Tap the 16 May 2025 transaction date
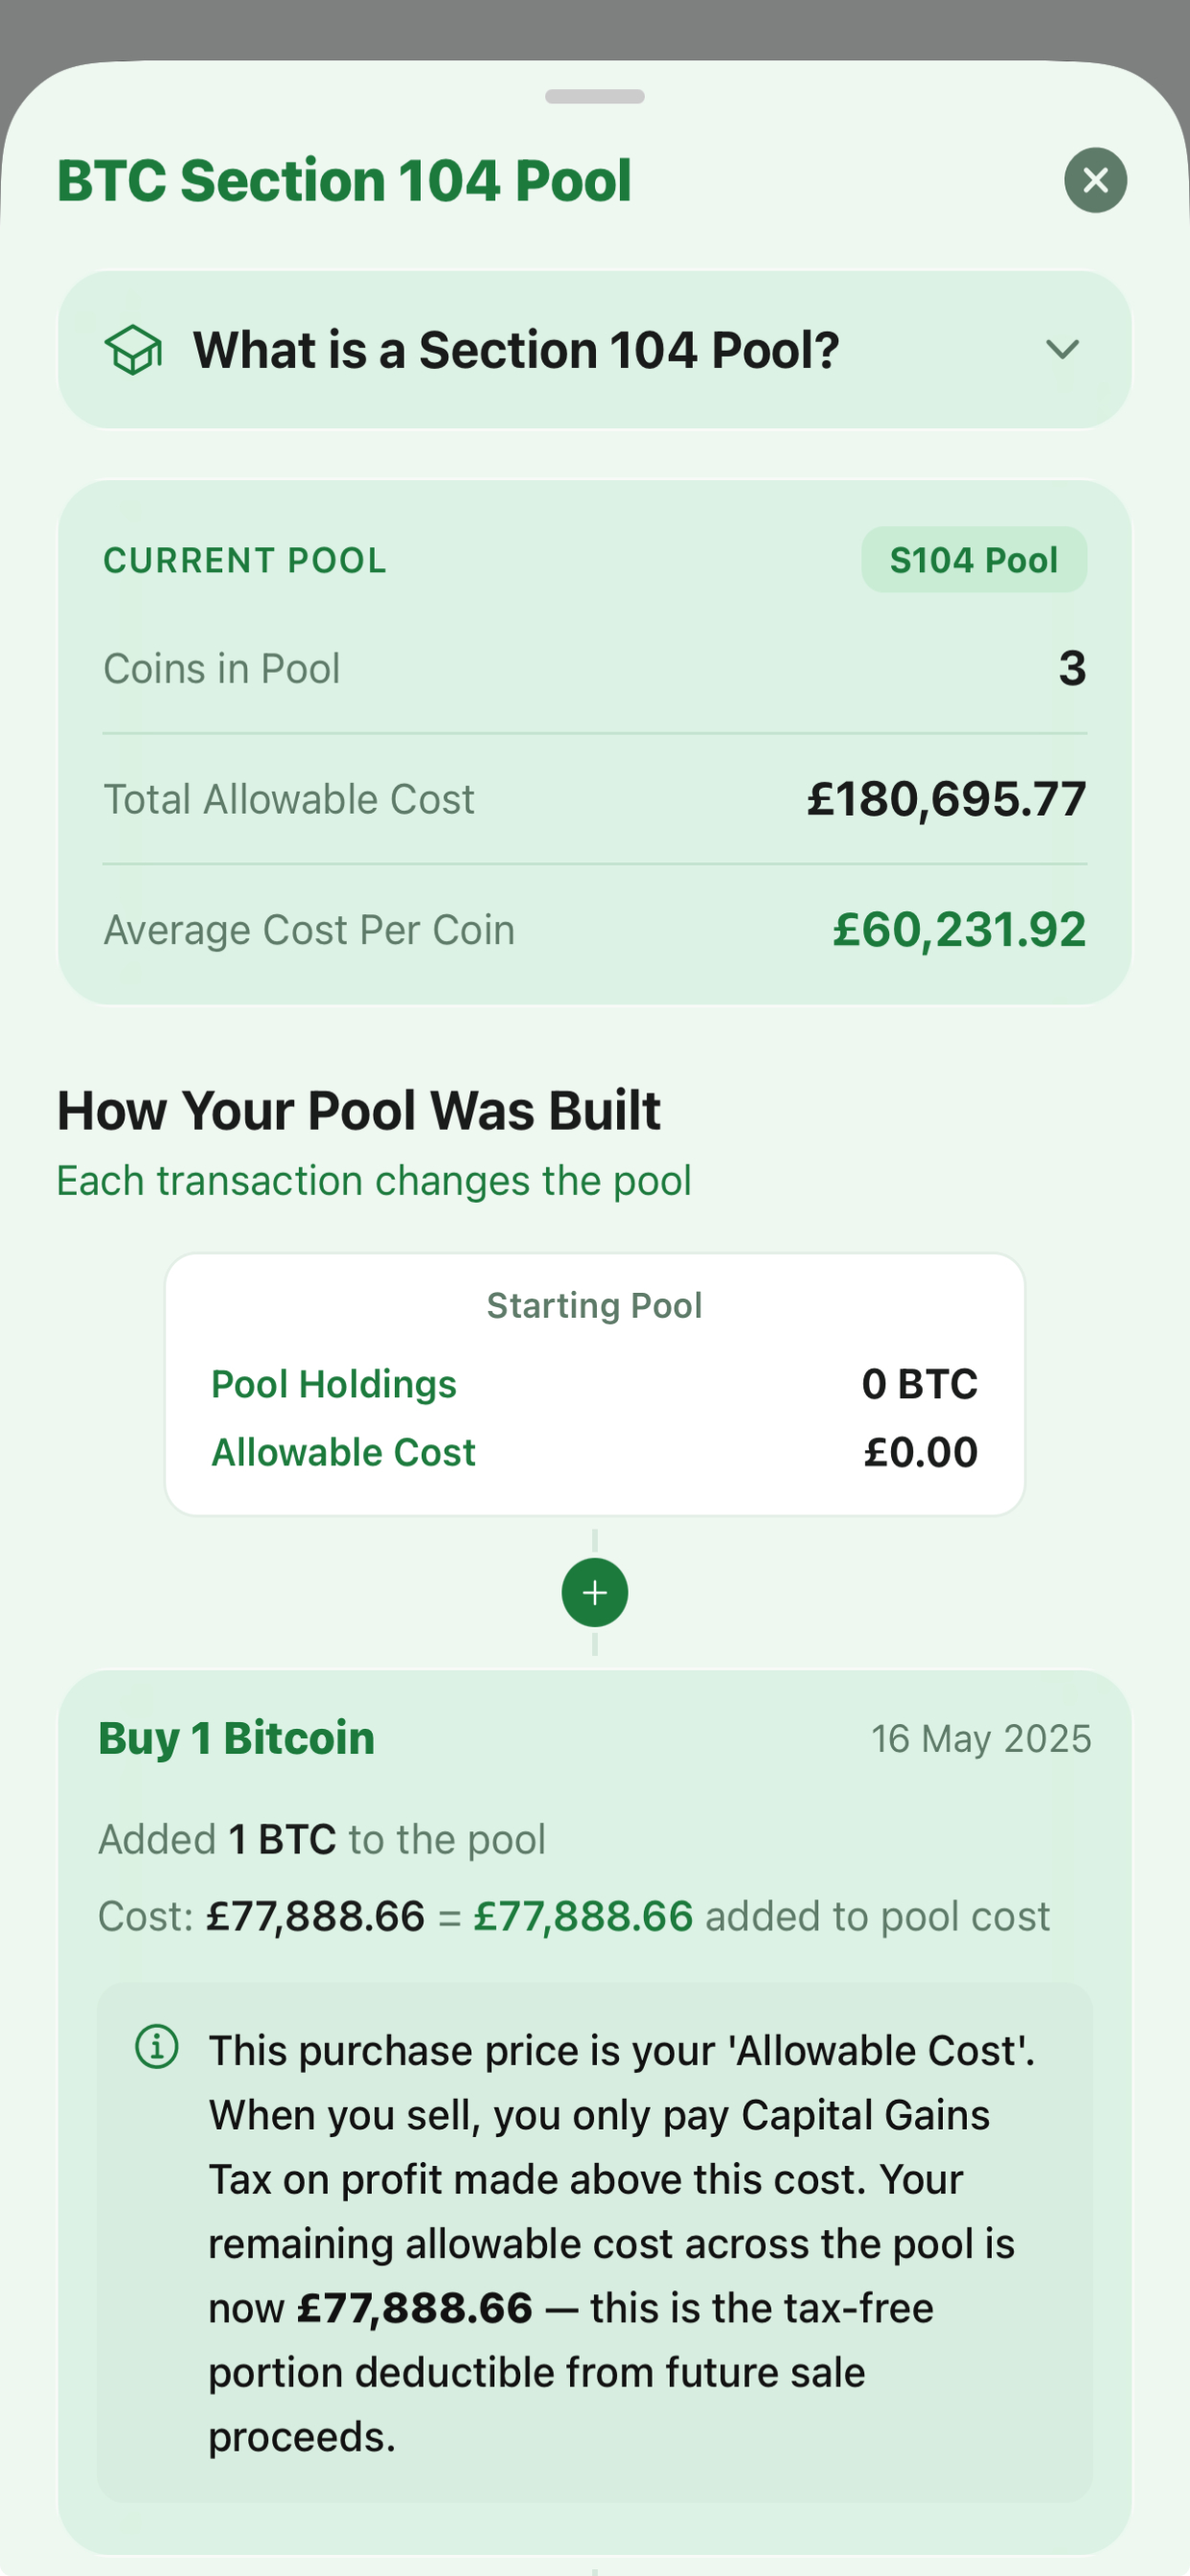 pyautogui.click(x=980, y=1739)
